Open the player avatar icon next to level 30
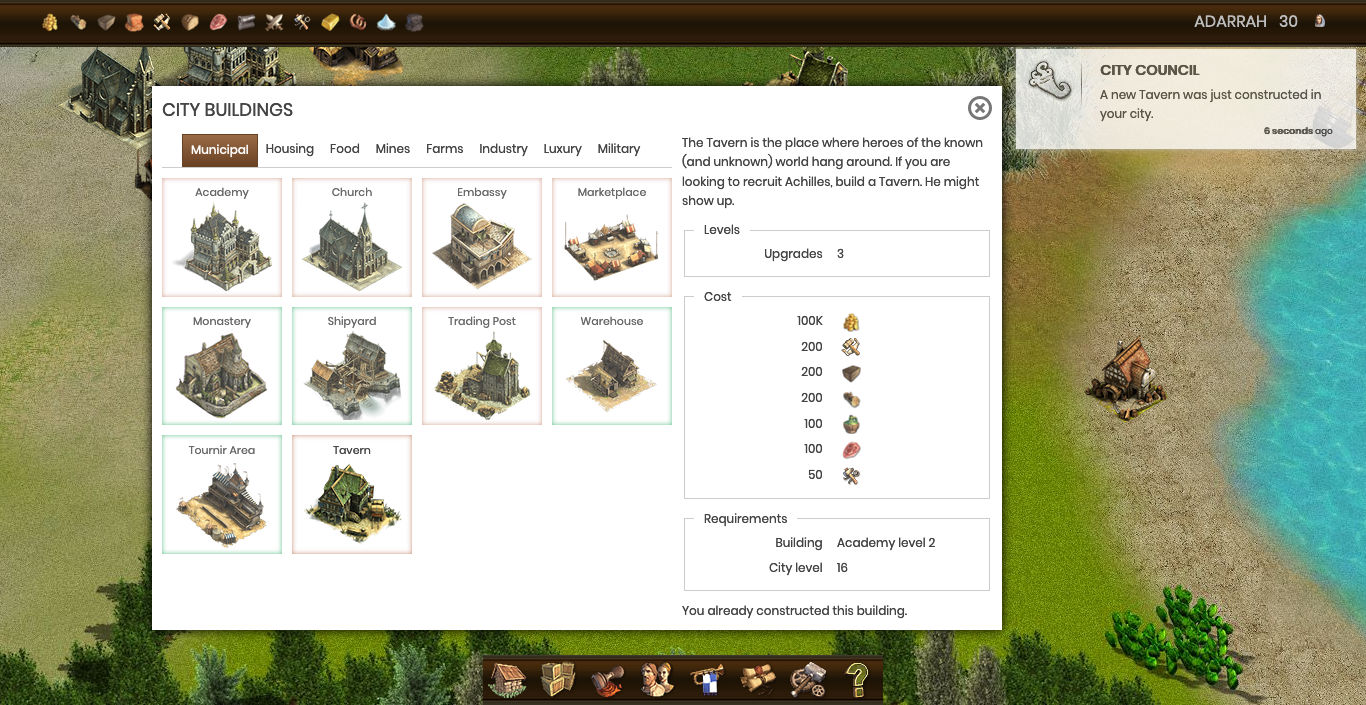Screen dimensions: 1366x705 [1320, 21]
